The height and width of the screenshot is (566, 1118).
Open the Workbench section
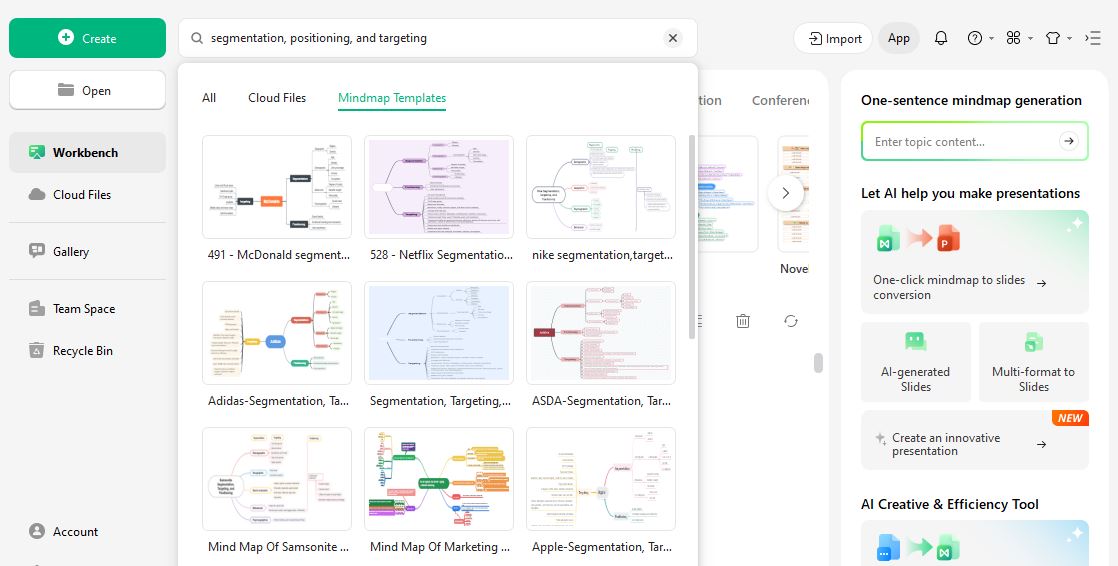(x=87, y=153)
